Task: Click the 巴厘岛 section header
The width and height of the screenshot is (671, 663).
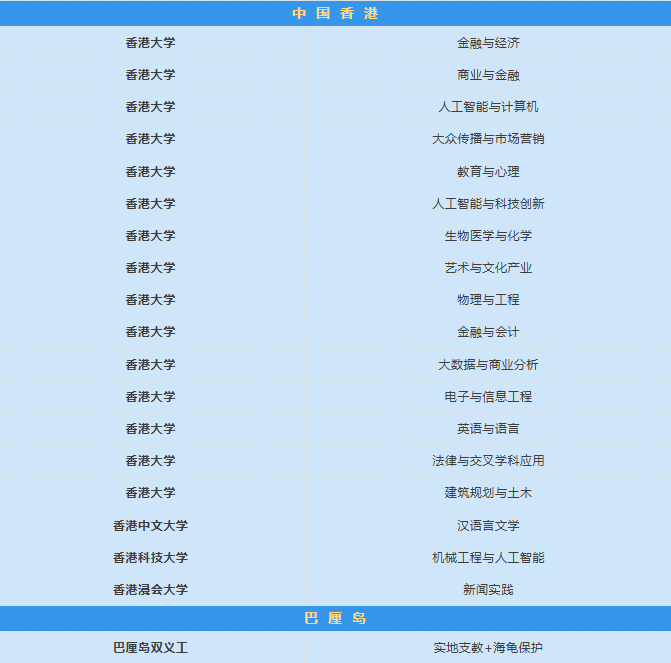Action: (335, 618)
